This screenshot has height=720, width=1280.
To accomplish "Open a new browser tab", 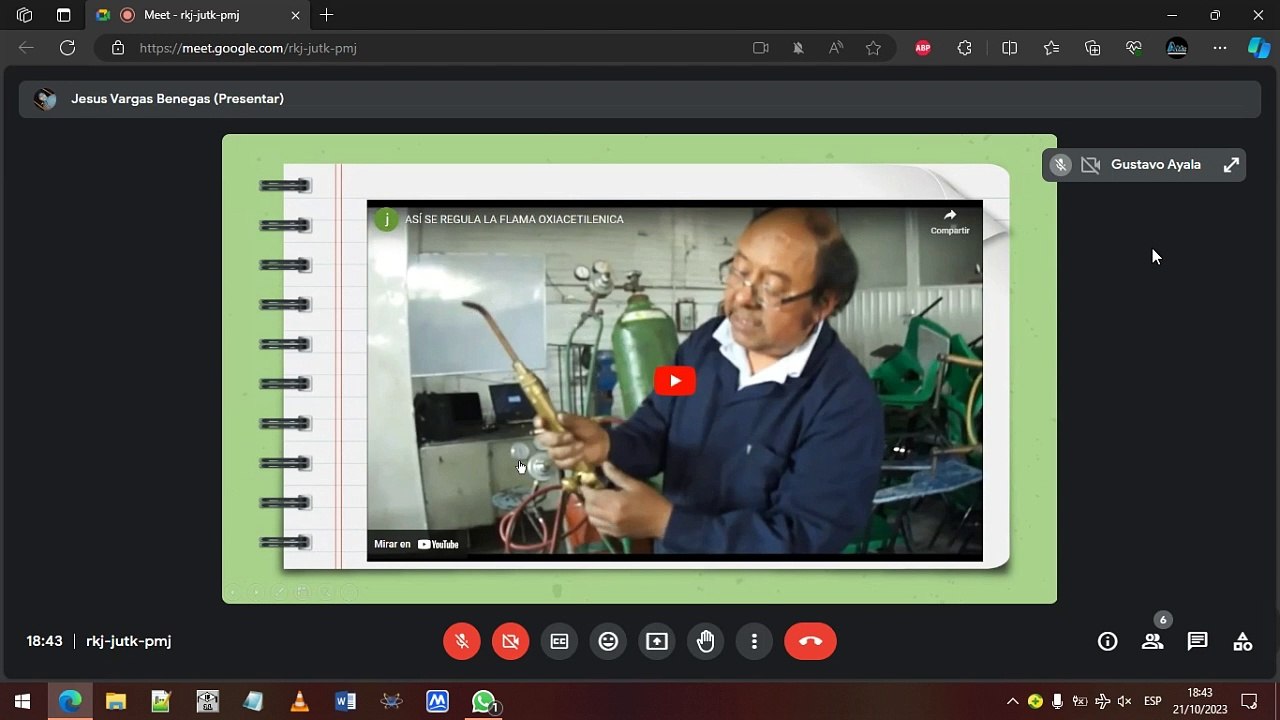I will (x=326, y=15).
